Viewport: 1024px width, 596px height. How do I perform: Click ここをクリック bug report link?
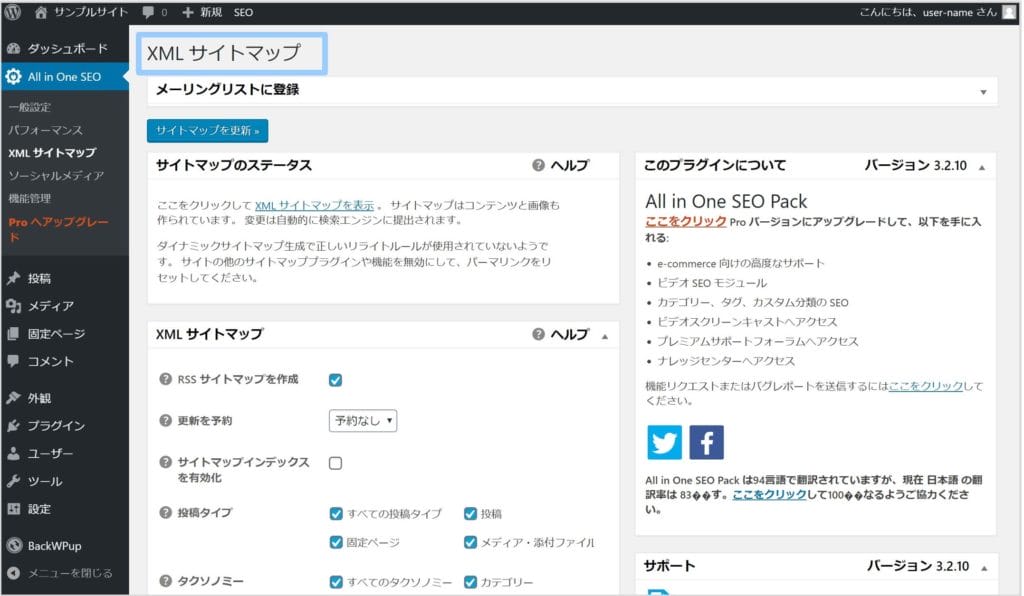(926, 386)
